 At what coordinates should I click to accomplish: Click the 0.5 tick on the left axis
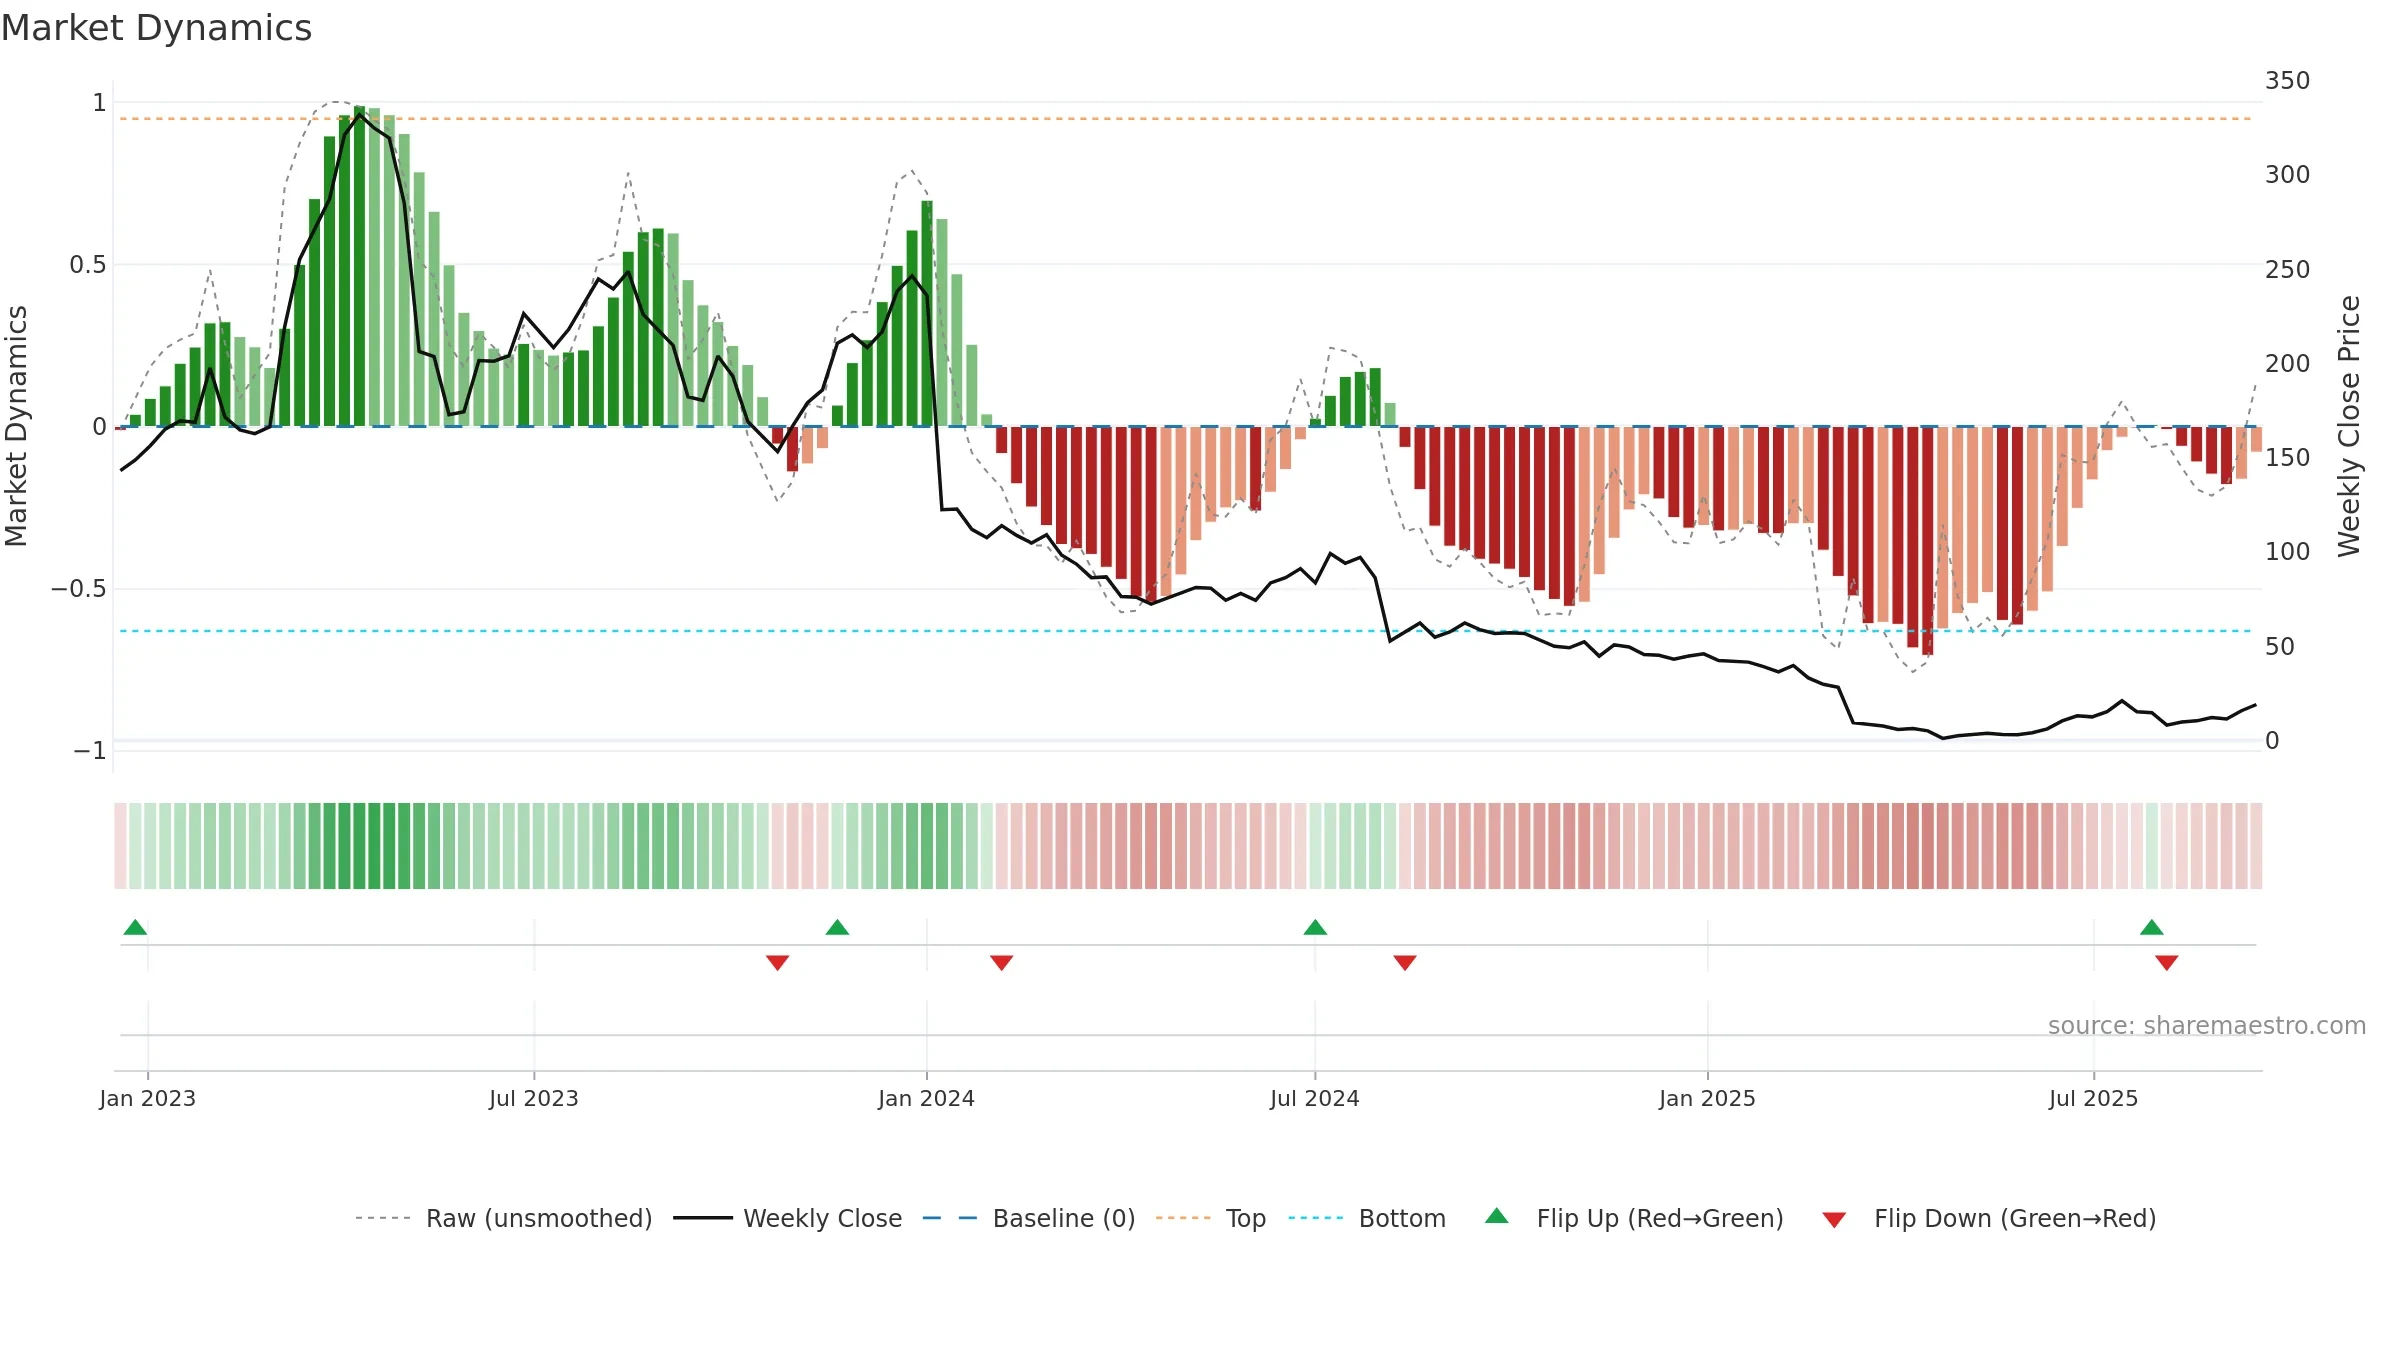coord(87,264)
